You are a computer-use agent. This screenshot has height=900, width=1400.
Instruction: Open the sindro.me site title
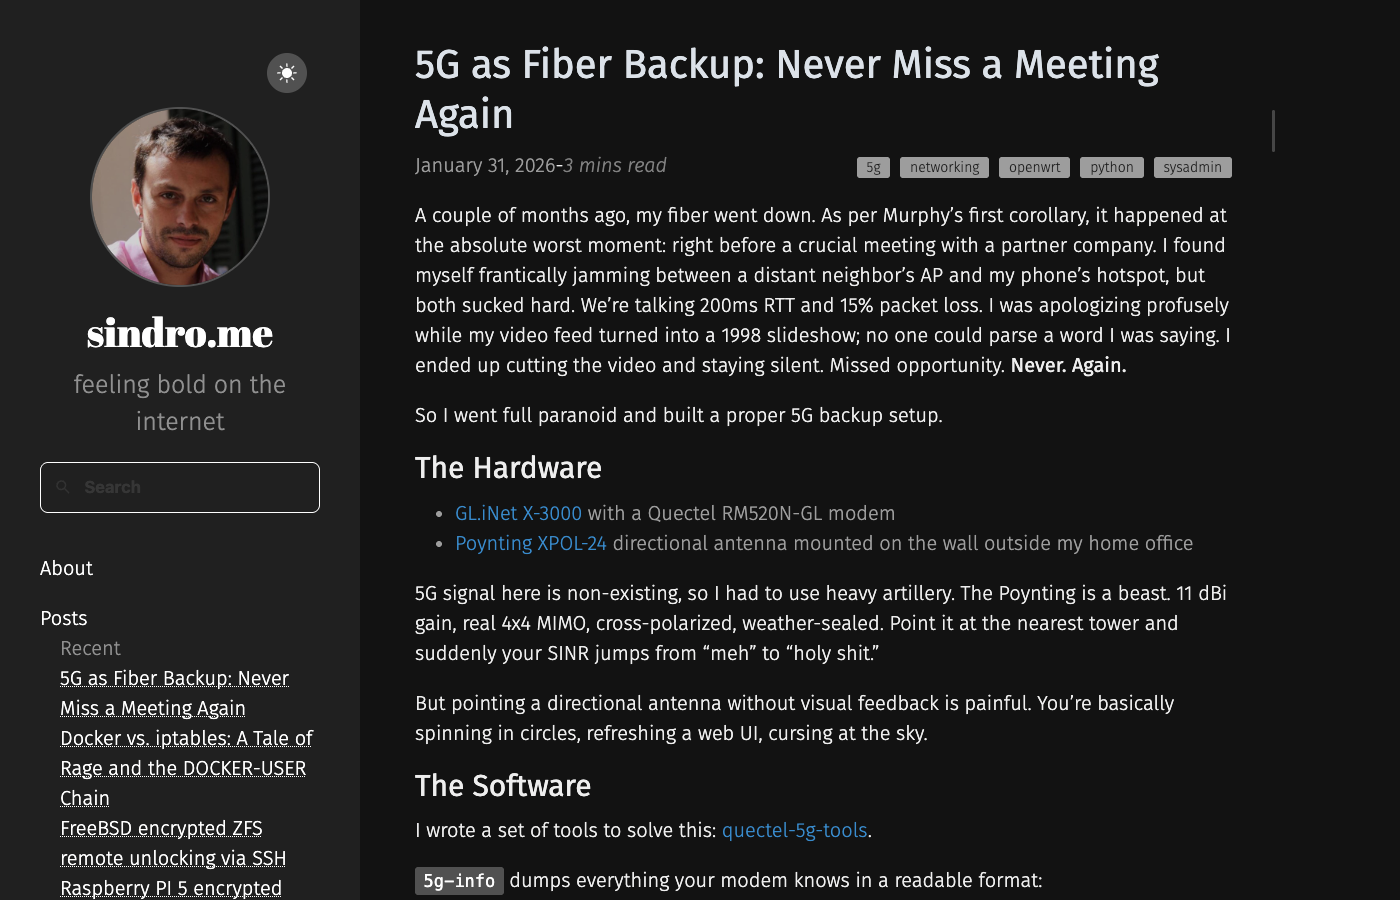(180, 333)
